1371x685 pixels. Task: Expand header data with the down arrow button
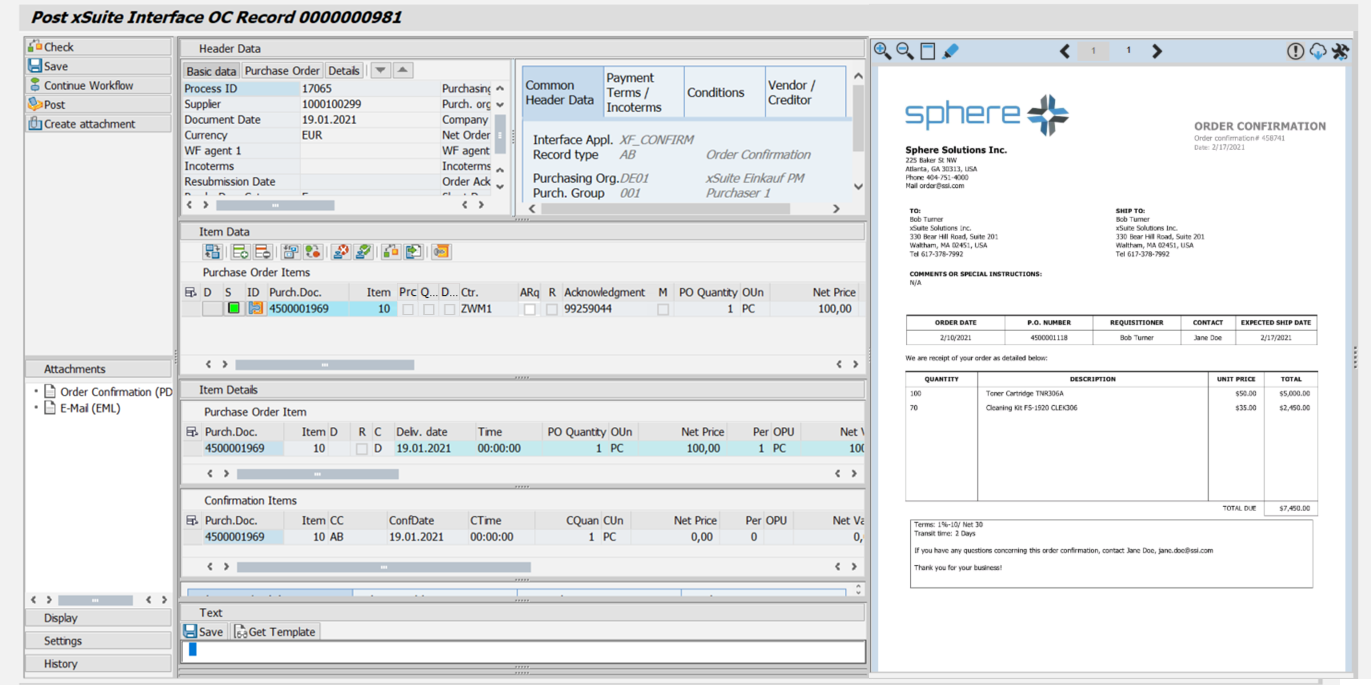click(x=380, y=71)
